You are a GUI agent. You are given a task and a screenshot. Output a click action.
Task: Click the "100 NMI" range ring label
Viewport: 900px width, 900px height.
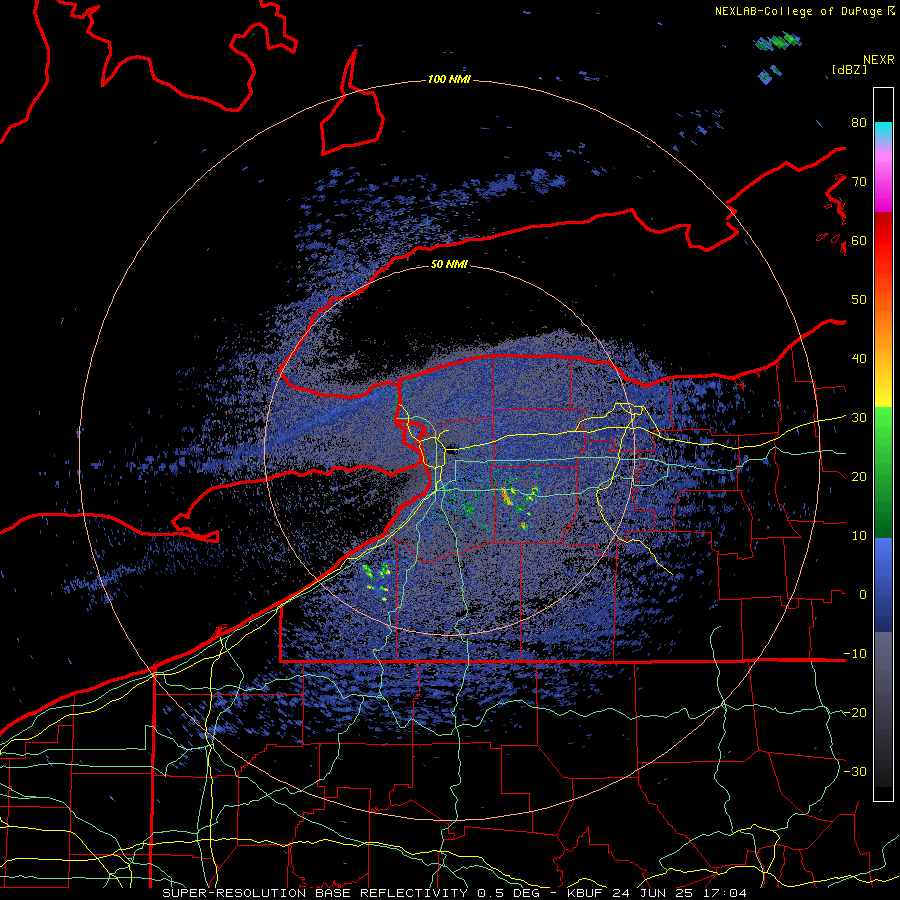[x=449, y=79]
